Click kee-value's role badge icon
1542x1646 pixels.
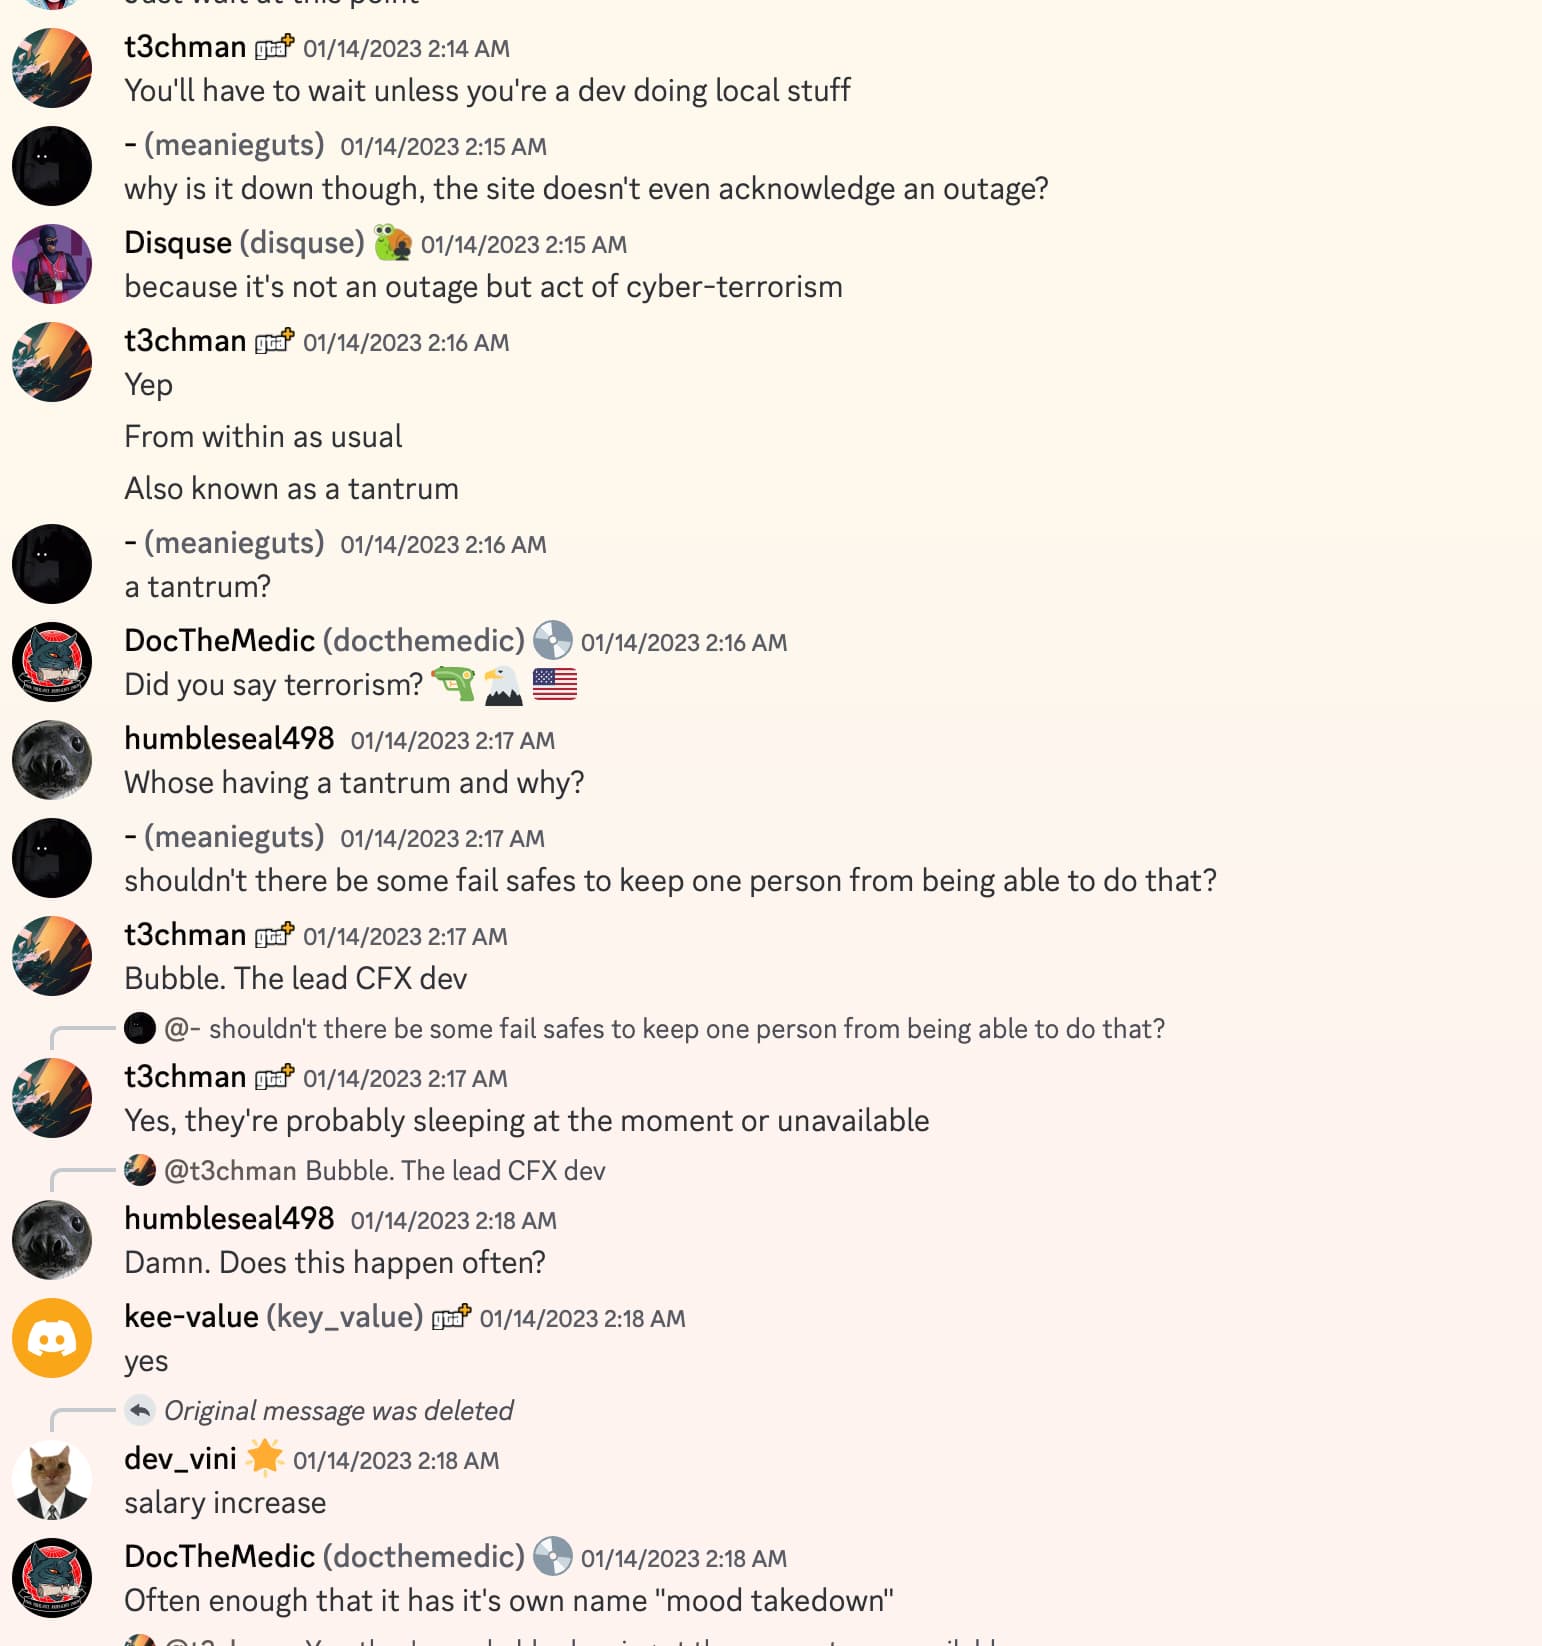(451, 1317)
